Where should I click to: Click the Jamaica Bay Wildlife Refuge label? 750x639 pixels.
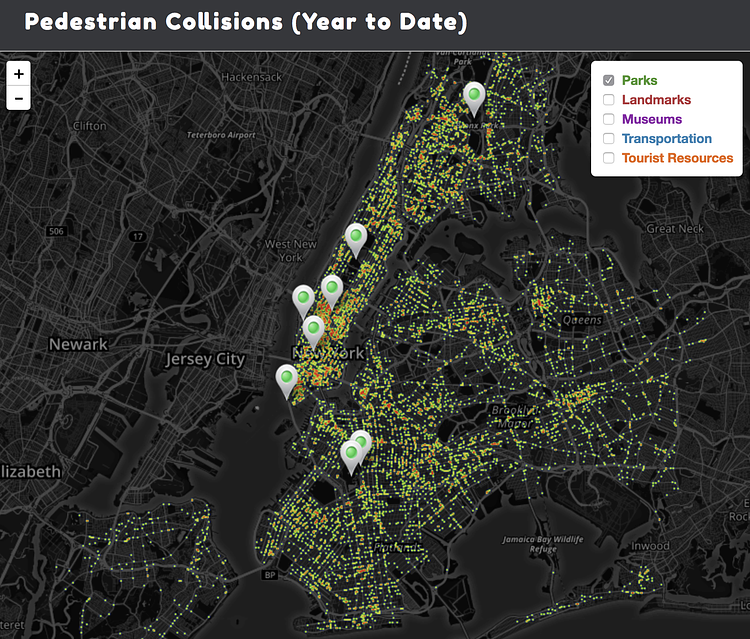pyautogui.click(x=543, y=544)
